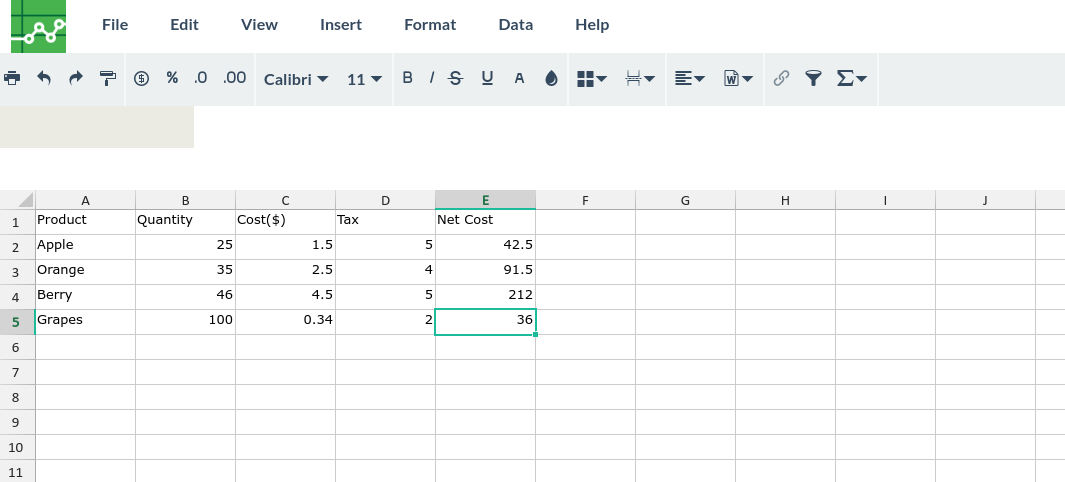Open the font size 11 dropdown
This screenshot has height=482, width=1065.
pos(364,79)
